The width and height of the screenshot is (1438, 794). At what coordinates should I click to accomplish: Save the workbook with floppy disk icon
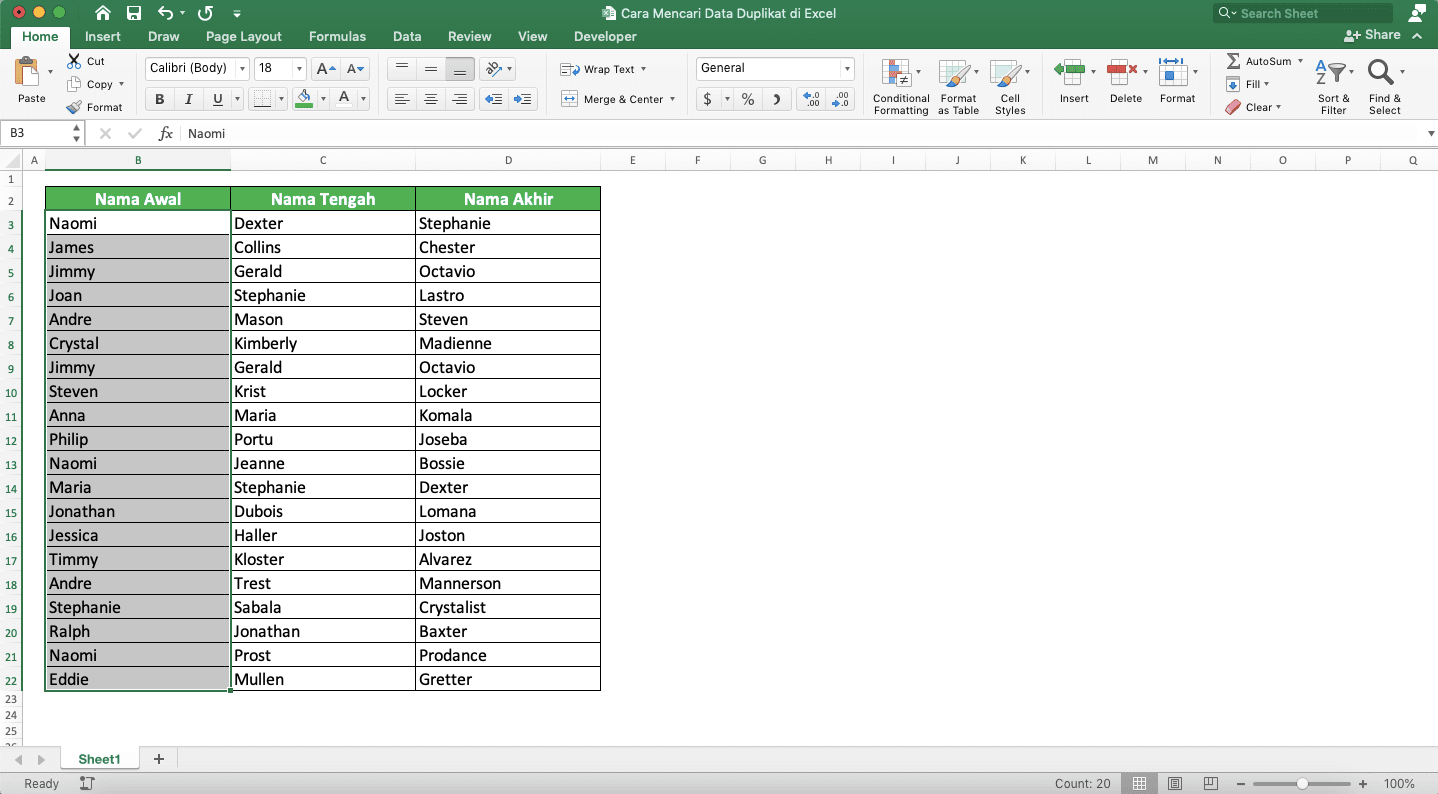point(134,13)
